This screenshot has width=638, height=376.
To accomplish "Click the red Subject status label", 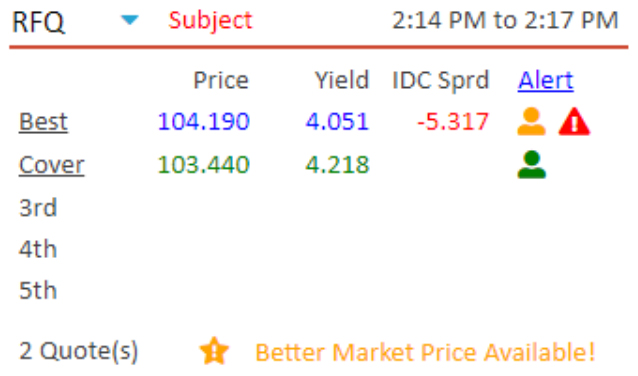I will coord(210,20).
